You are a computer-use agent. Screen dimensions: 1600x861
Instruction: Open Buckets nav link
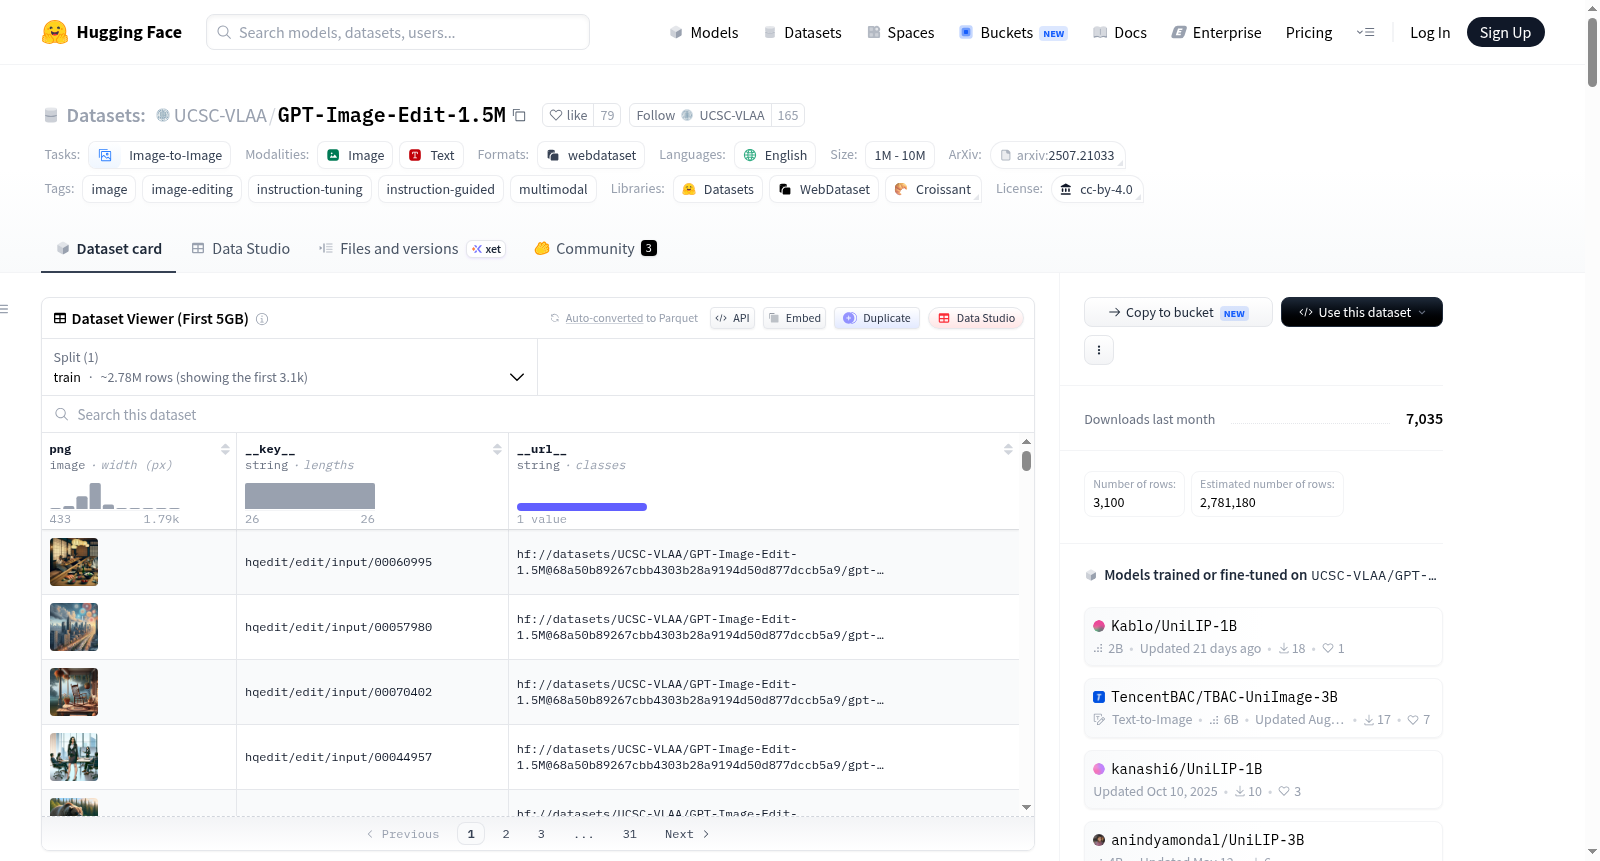1013,32
